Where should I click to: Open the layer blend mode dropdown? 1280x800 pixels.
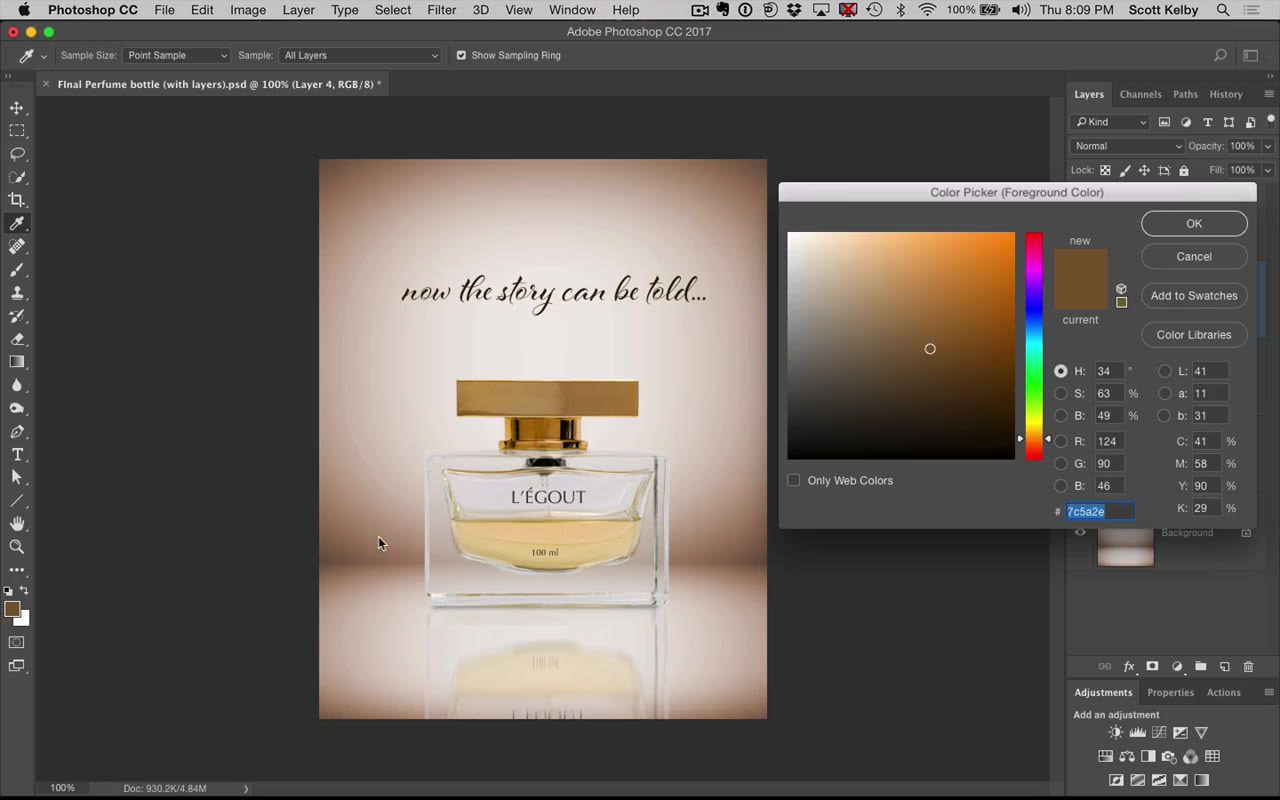point(1127,146)
